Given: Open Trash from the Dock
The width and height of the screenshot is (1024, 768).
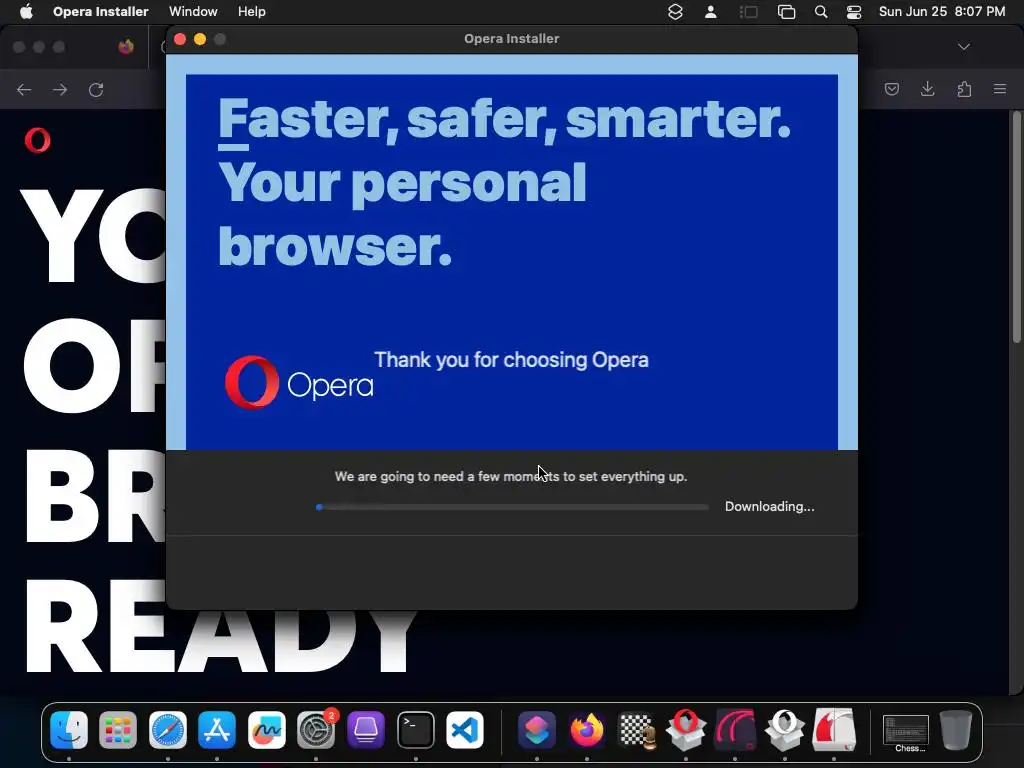Looking at the screenshot, I should [x=955, y=729].
